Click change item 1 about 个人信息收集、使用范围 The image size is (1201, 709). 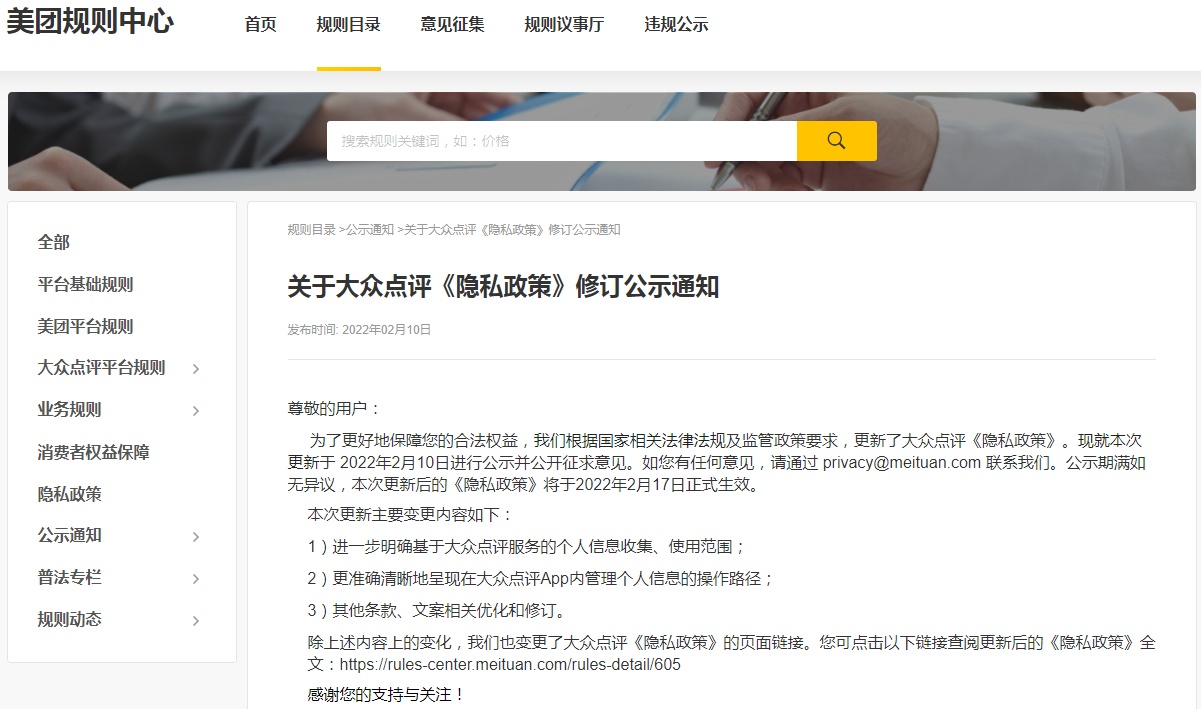527,547
